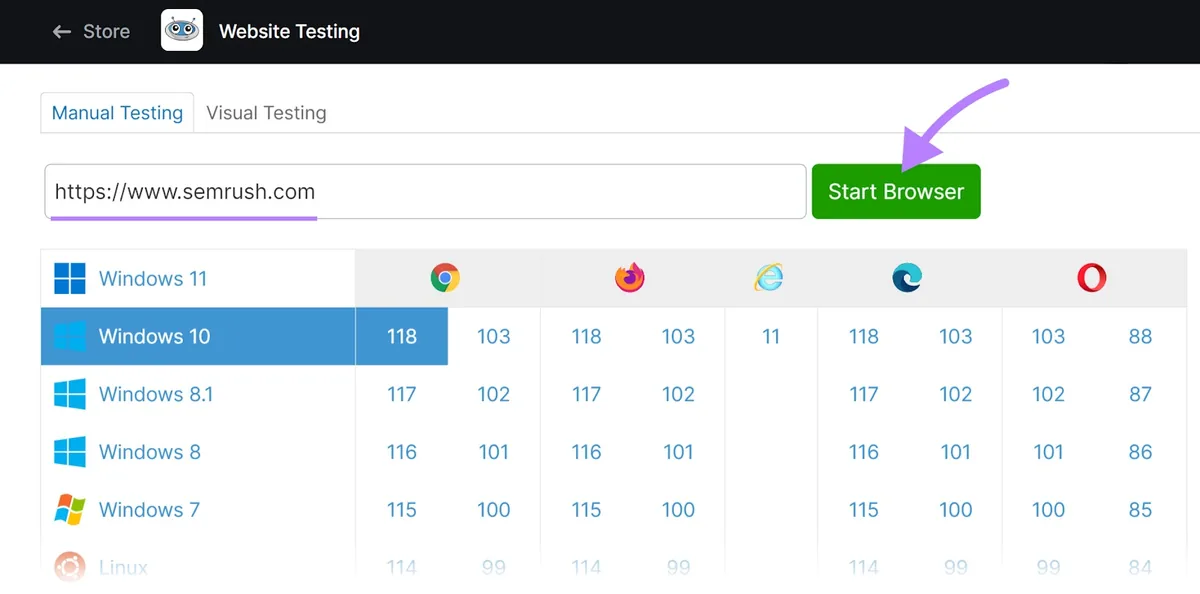Choose Chrome 102 on Windows 8.1
1200x594 pixels.
point(494,394)
